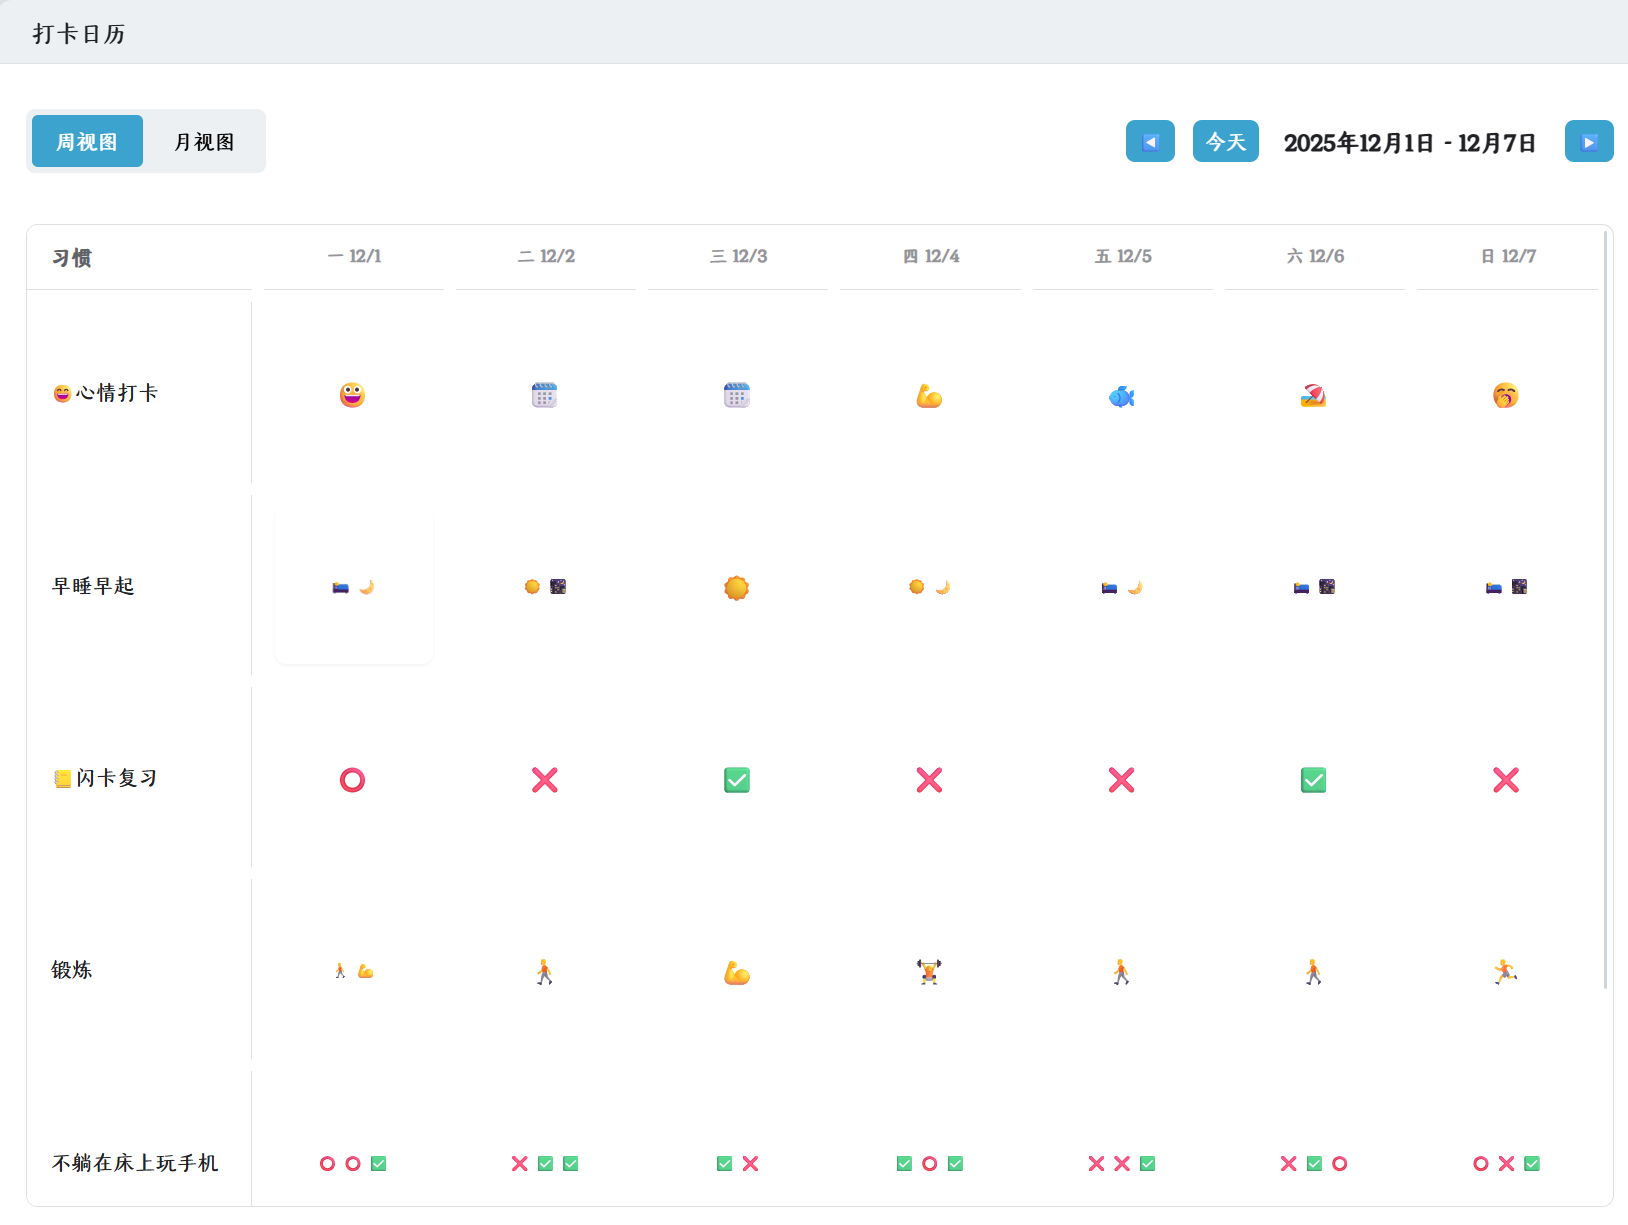Click the grinning face mood icon on 12/1
Image resolution: width=1628 pixels, height=1225 pixels.
(352, 395)
